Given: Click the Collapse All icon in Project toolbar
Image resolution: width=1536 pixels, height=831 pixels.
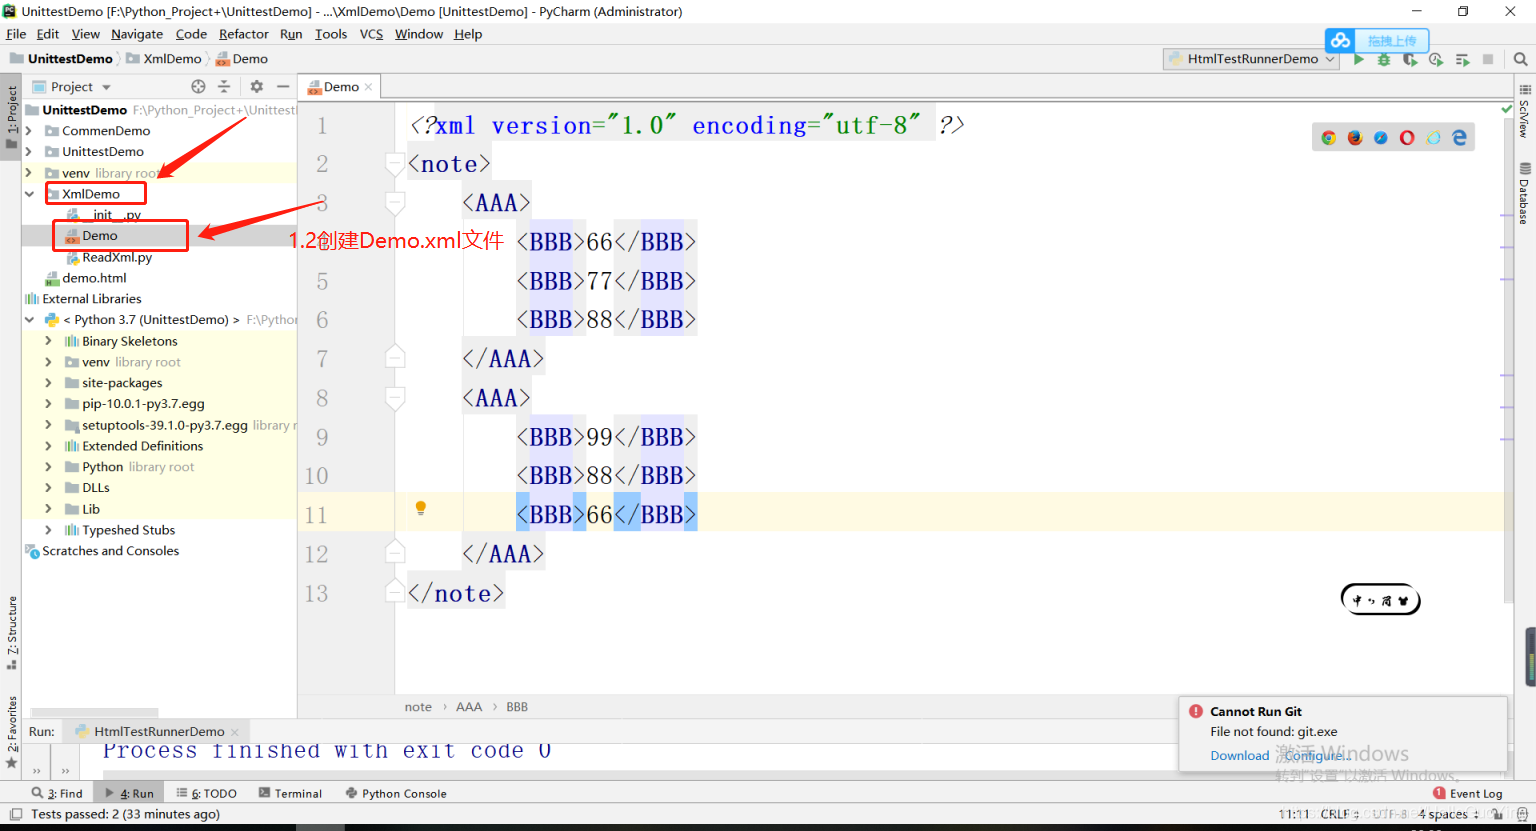Looking at the screenshot, I should (224, 87).
